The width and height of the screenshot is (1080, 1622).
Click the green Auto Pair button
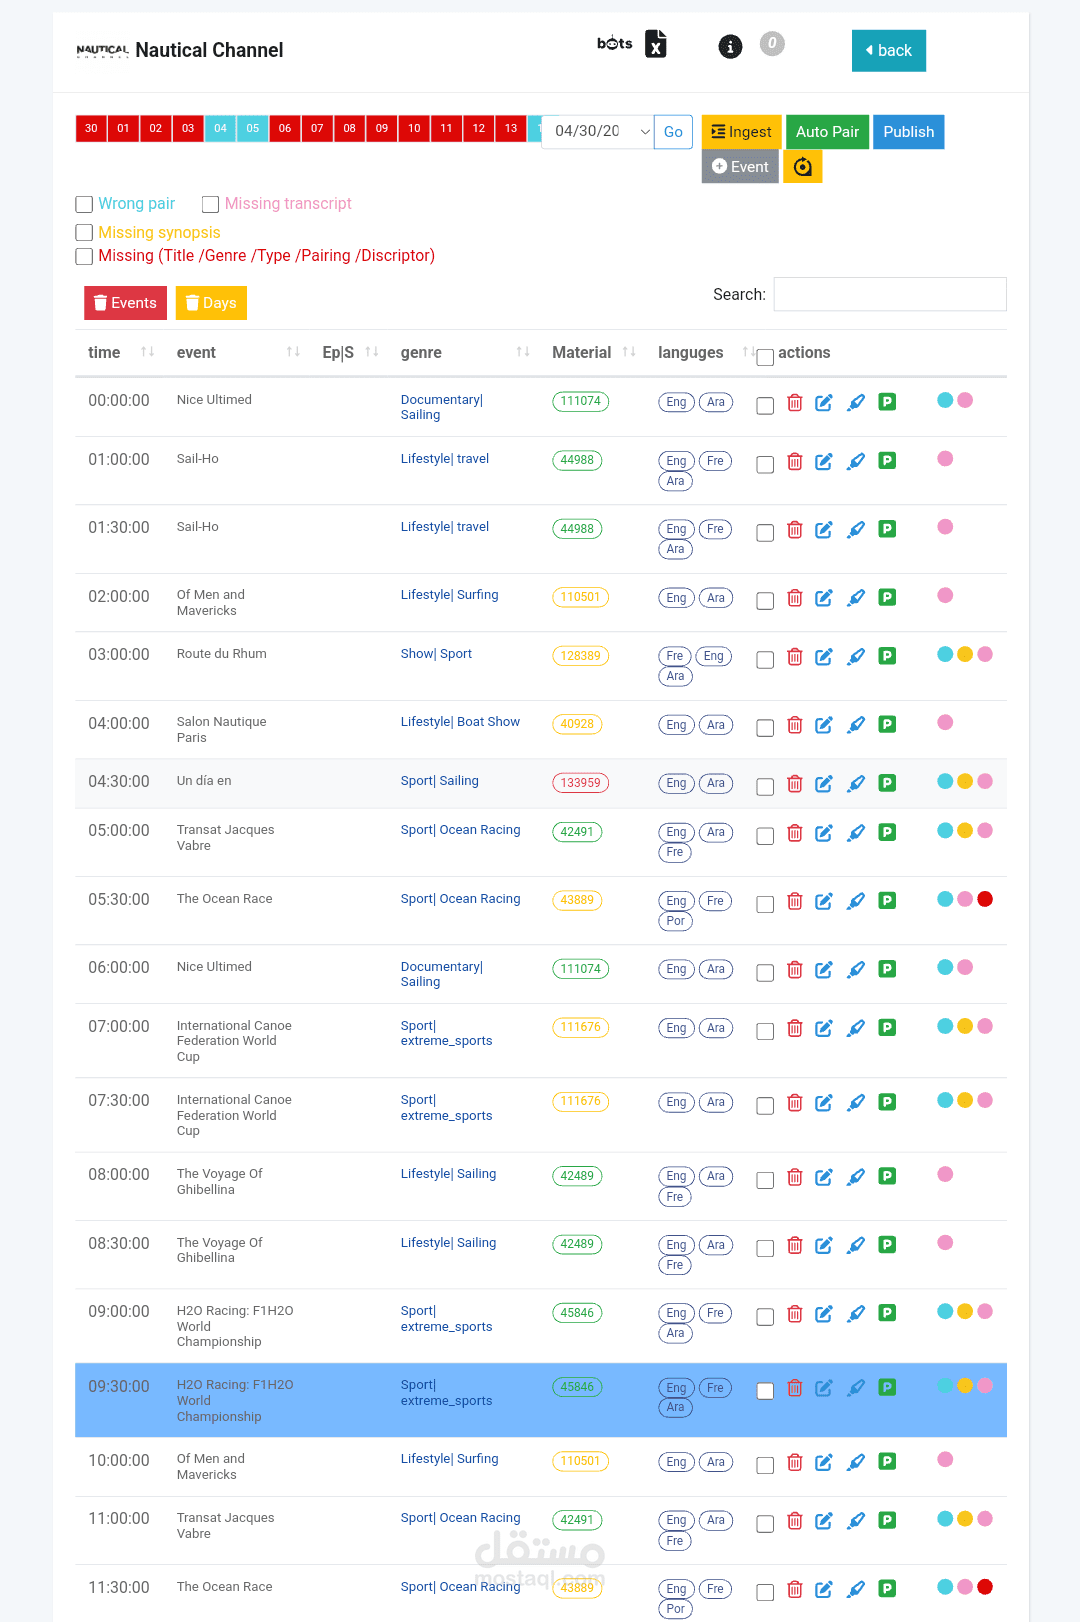pos(827,132)
